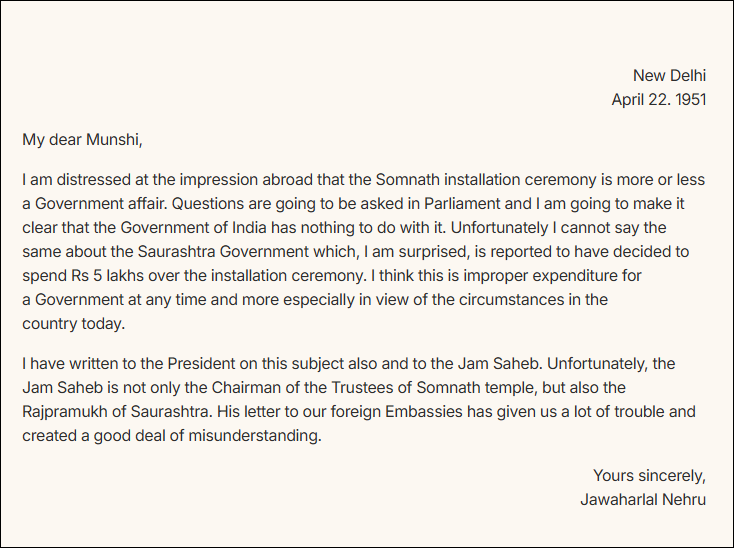
Task: Click the salutation "My dear Munshi,"
Action: [82, 140]
